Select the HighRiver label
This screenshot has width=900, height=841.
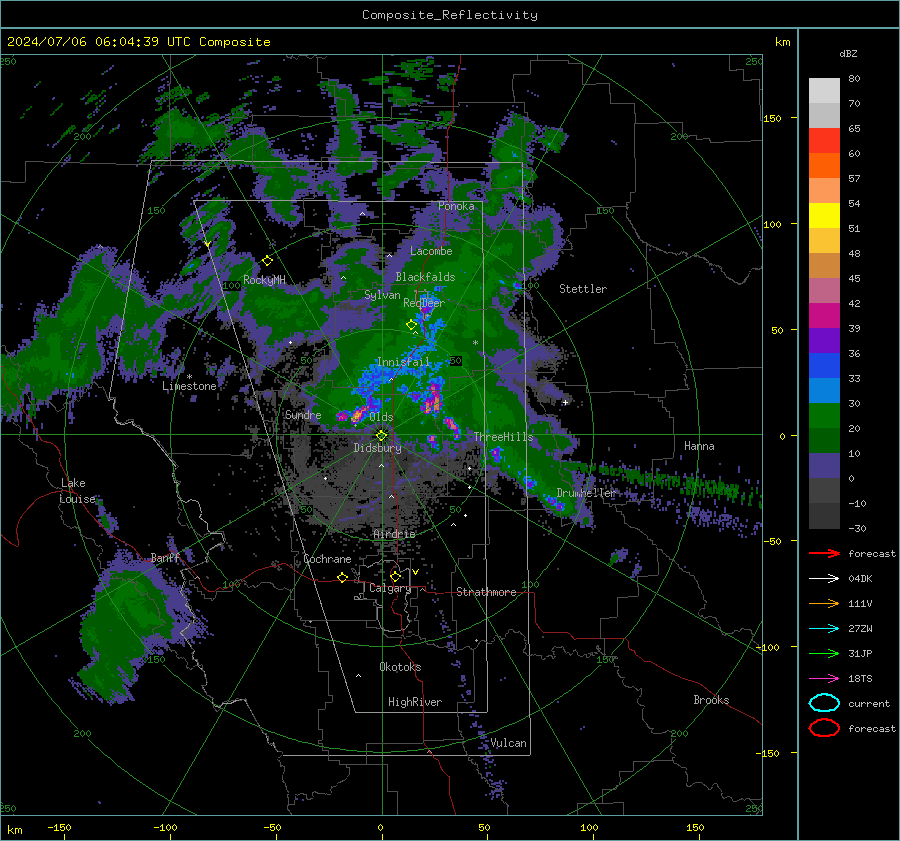click(415, 702)
